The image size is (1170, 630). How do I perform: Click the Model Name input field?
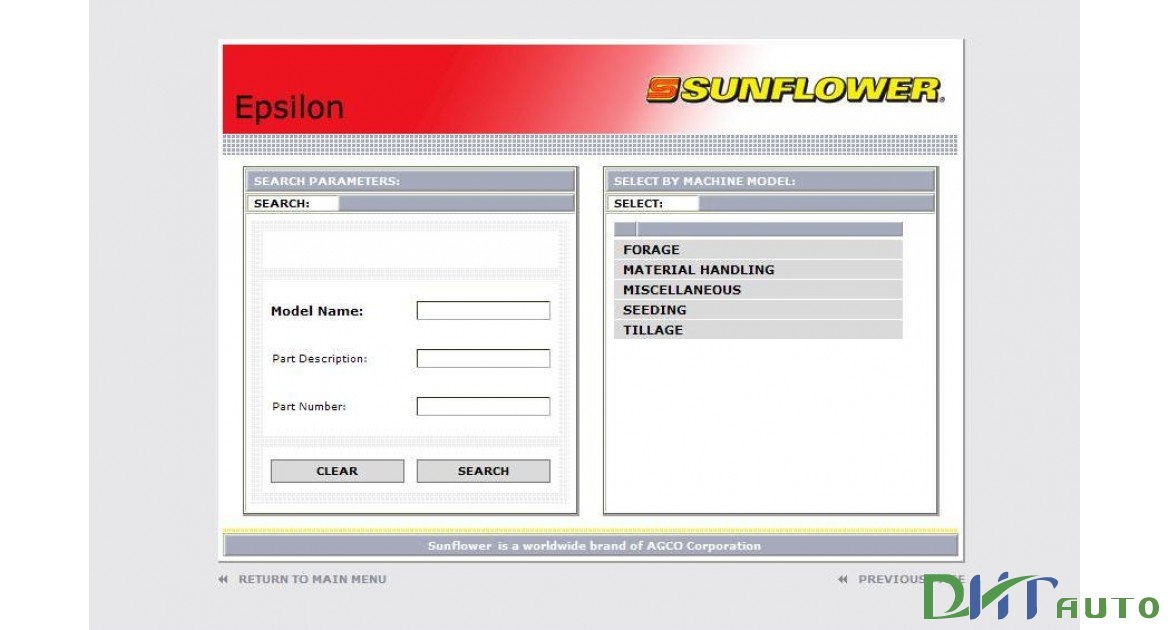483,311
